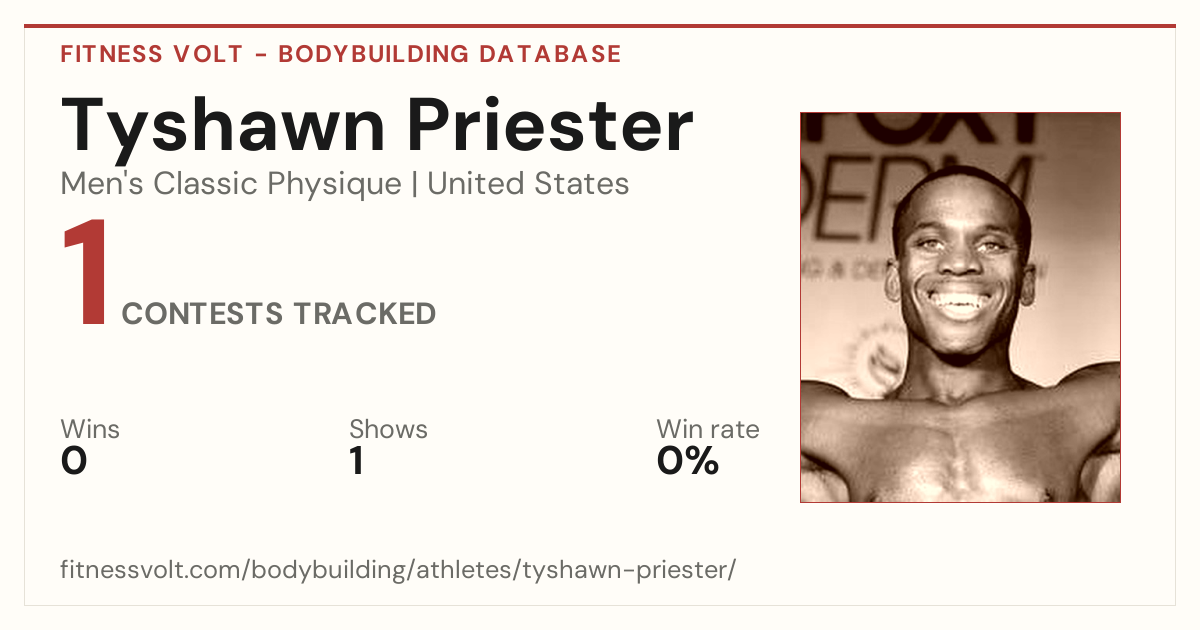Select the Men's Classic Physique division text
Viewport: 1200px width, 630px height.
[x=231, y=184]
